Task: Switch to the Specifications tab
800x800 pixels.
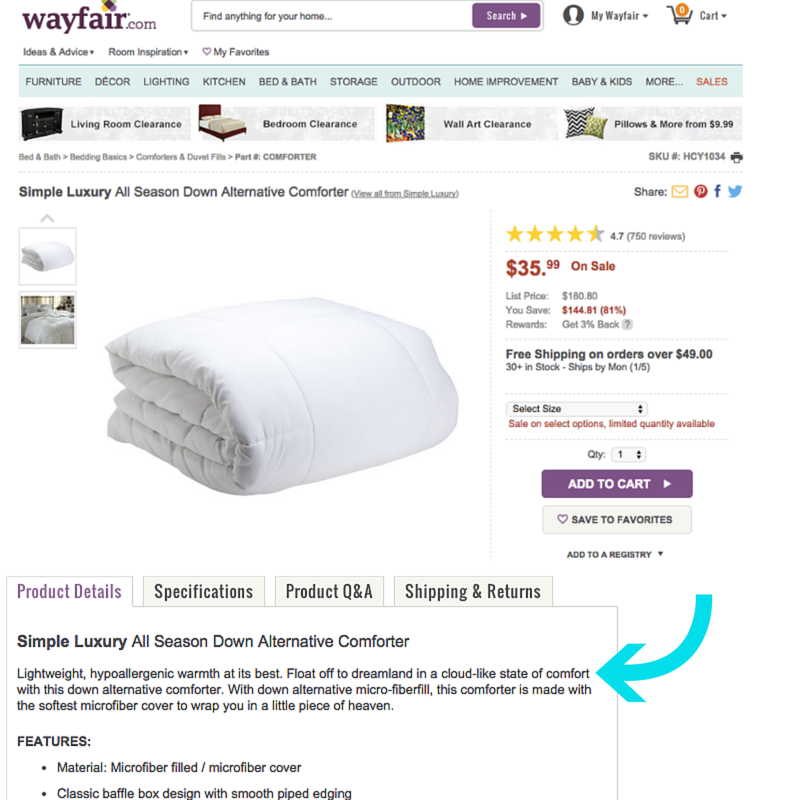Action: click(x=204, y=591)
